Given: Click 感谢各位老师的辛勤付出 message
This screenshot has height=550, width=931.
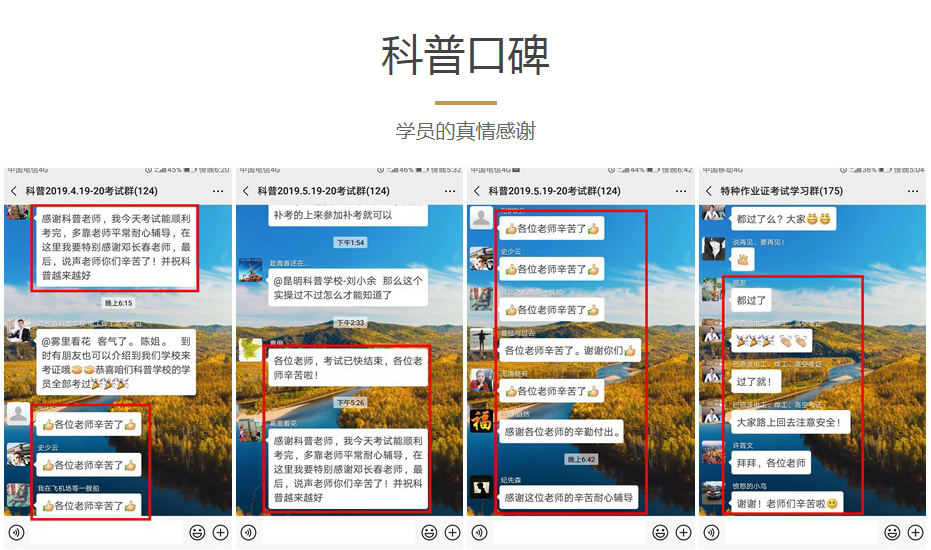Looking at the screenshot, I should point(561,432).
